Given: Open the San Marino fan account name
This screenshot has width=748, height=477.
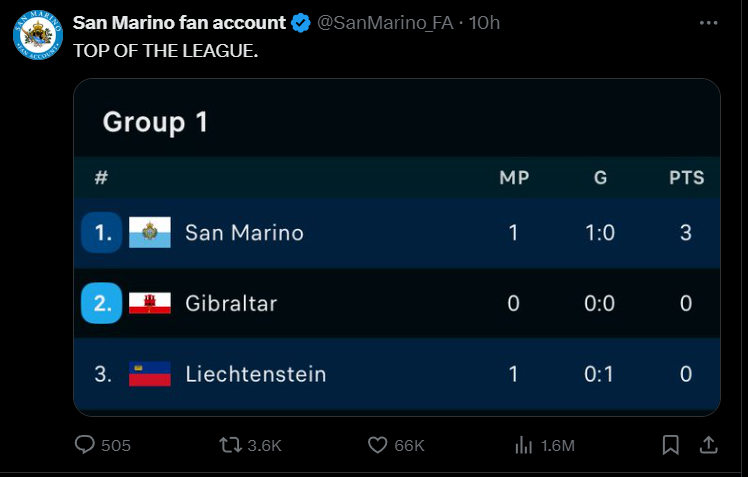Looking at the screenshot, I should pos(179,22).
